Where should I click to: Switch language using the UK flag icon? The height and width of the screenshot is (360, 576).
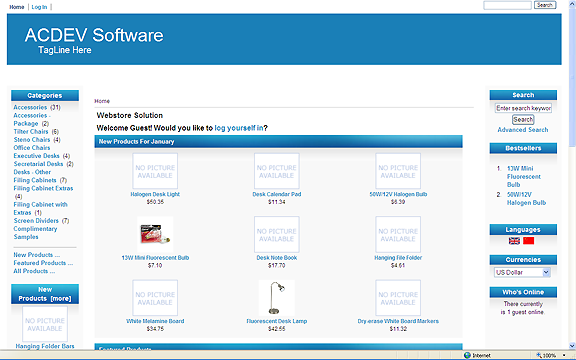coord(514,241)
